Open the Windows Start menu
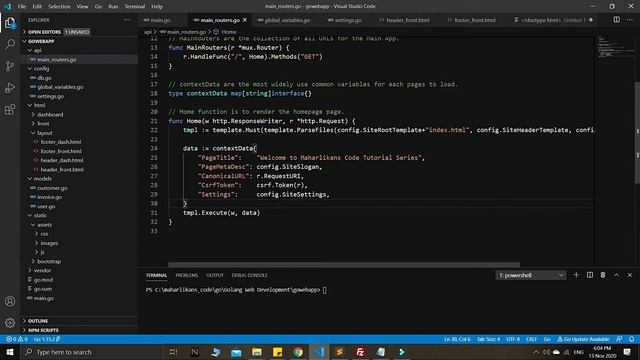The width and height of the screenshot is (640, 360). (10, 352)
